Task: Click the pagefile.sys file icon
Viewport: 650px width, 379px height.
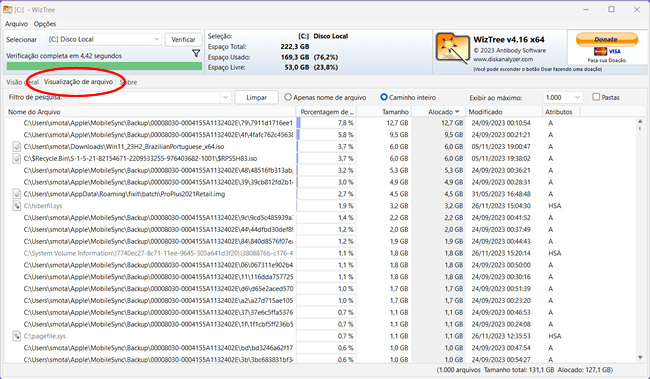Action: [17, 336]
